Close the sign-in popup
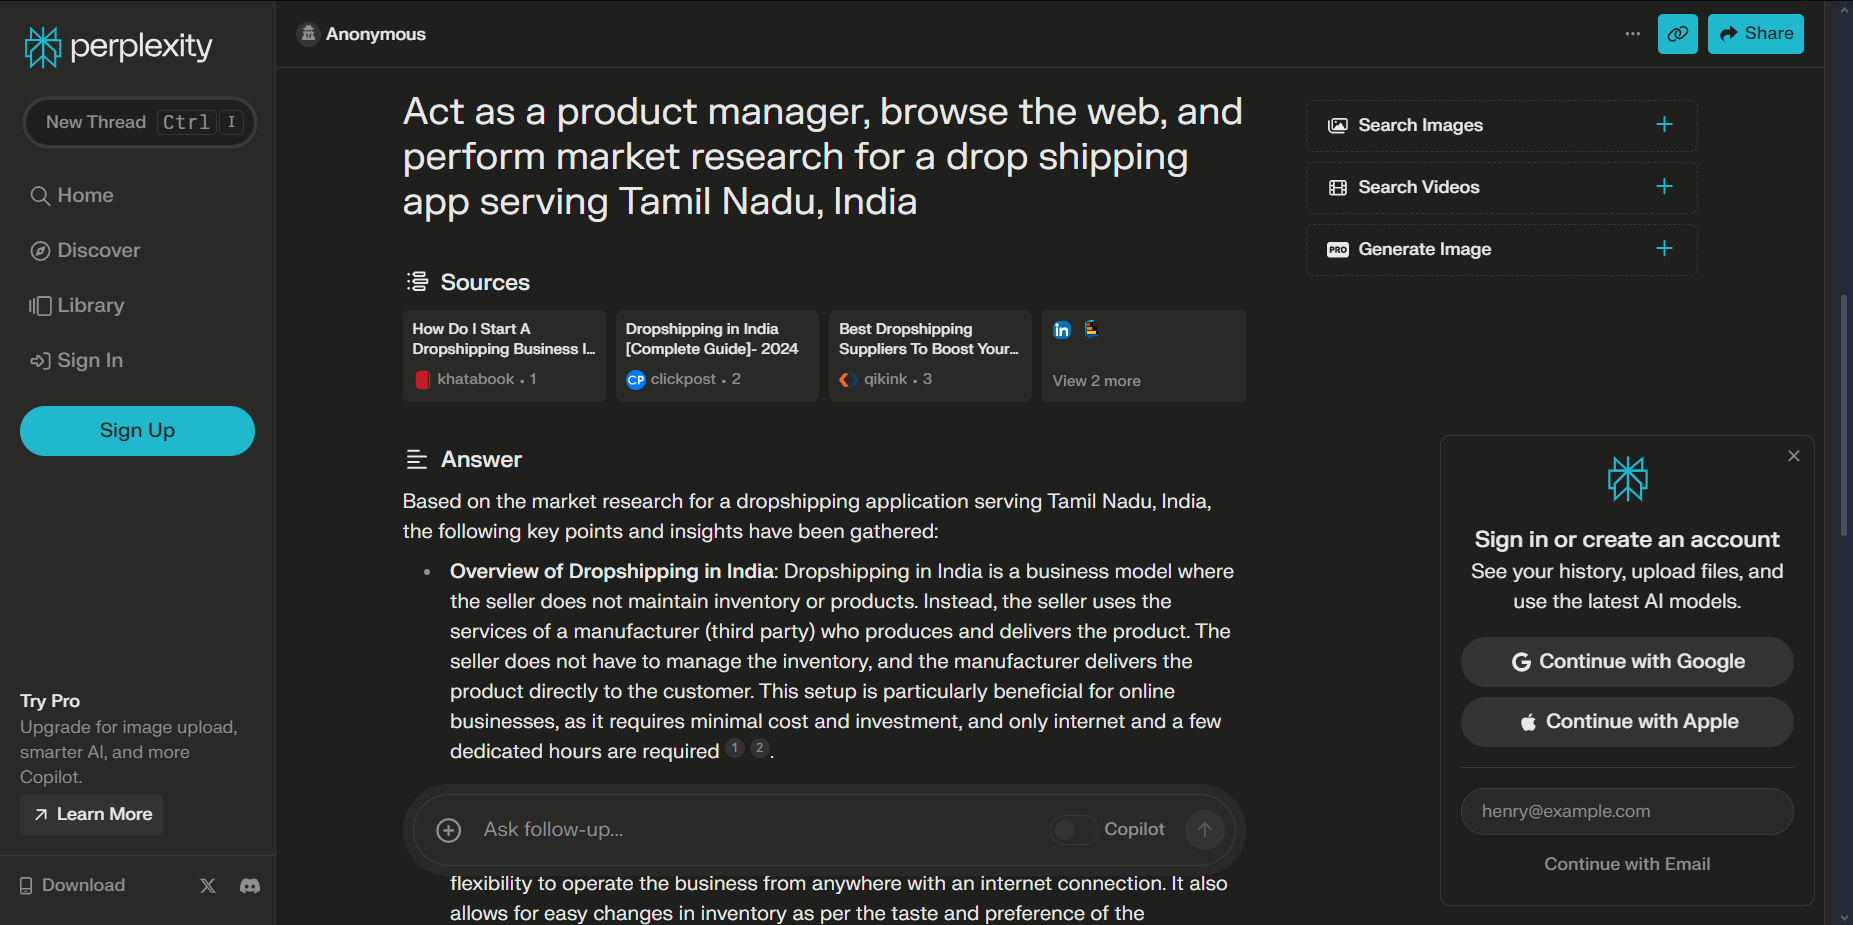 tap(1794, 456)
